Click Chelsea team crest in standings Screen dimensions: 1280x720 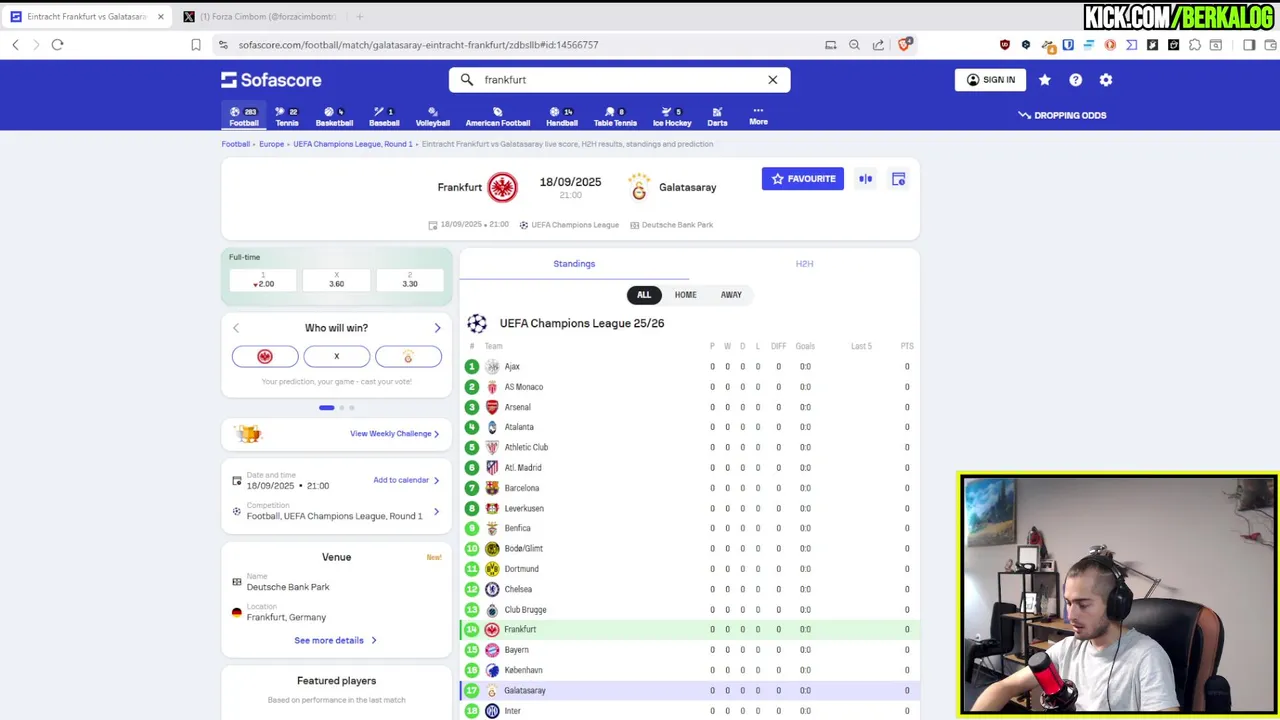(x=492, y=589)
